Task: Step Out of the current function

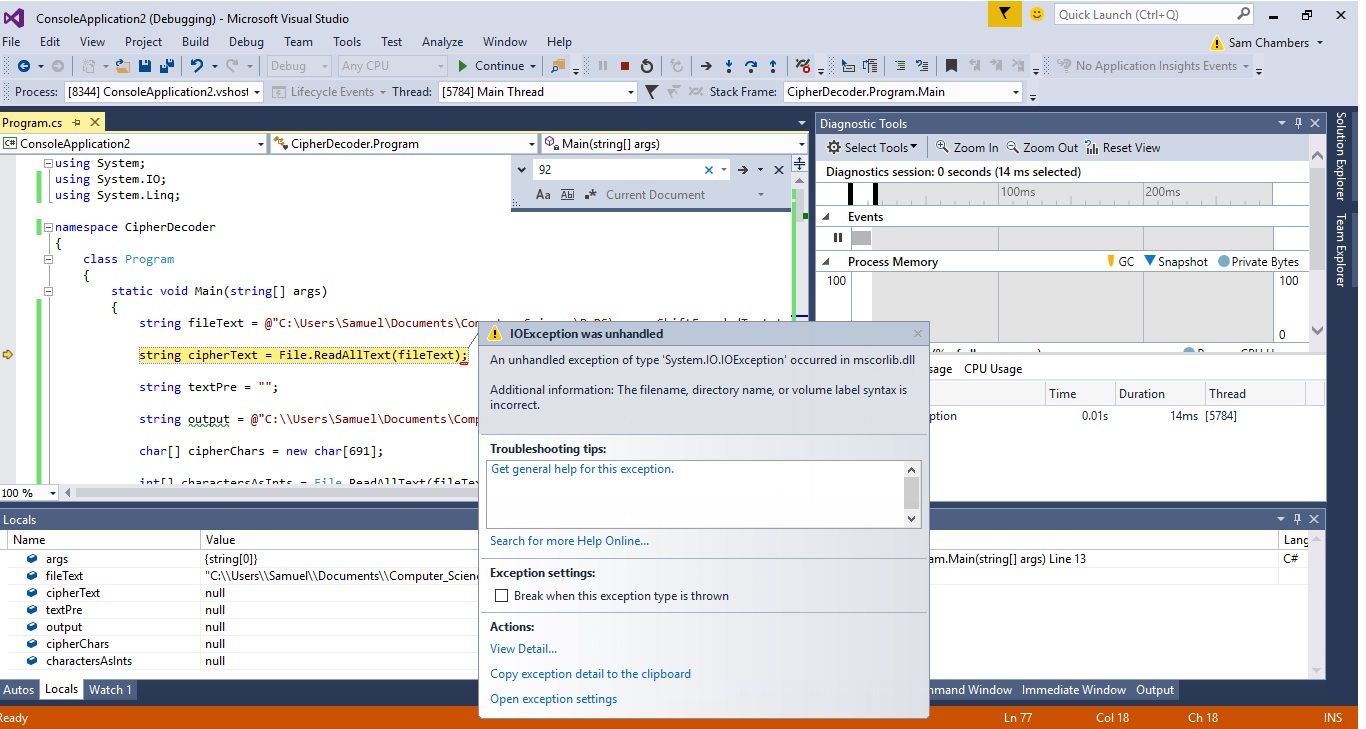Action: point(773,66)
